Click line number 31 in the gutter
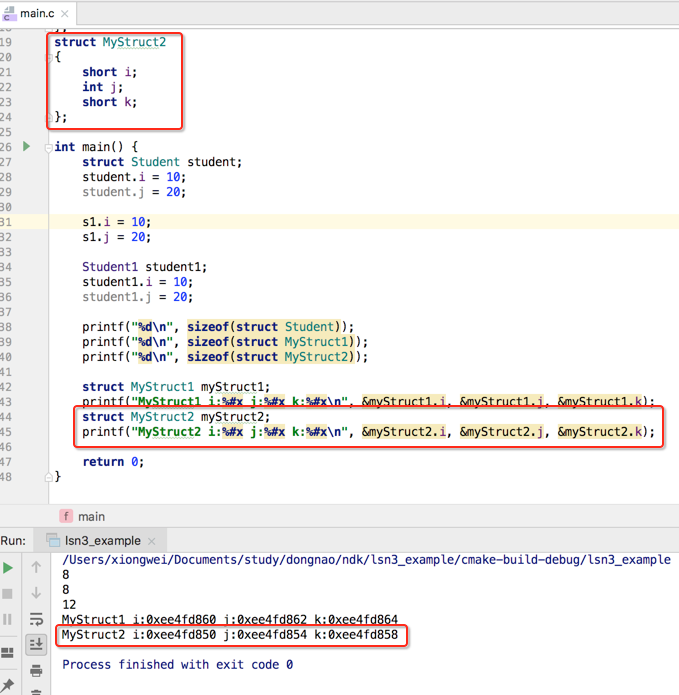 pos(6,222)
